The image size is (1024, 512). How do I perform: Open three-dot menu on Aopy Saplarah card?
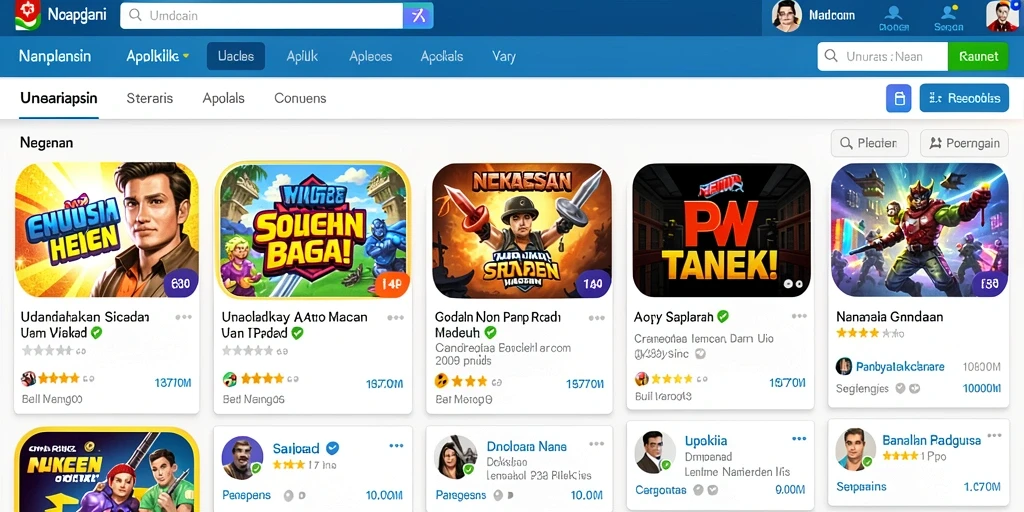pos(799,316)
